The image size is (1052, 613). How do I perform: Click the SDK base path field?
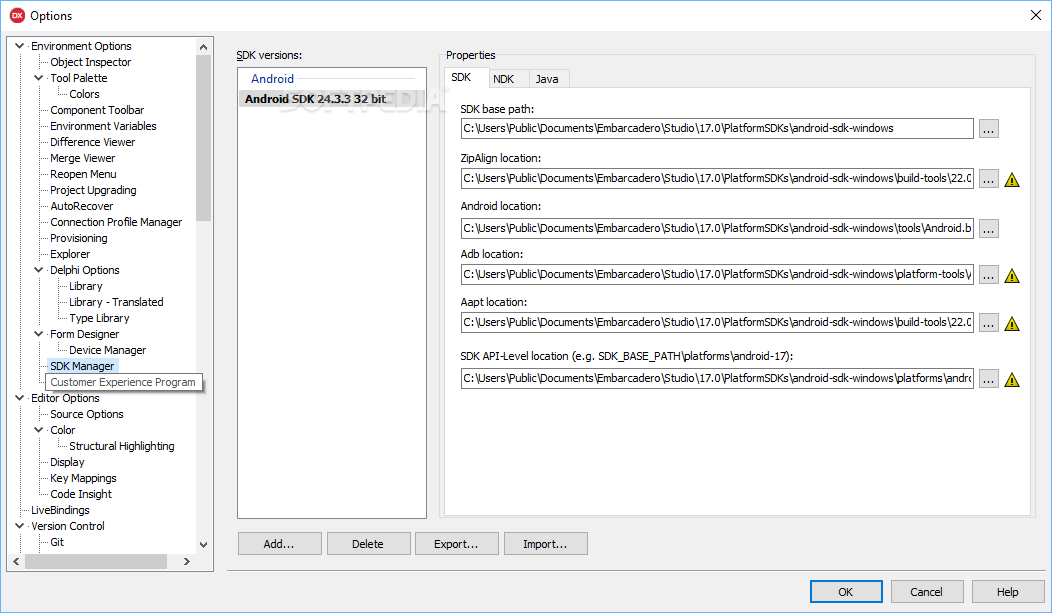click(x=717, y=129)
